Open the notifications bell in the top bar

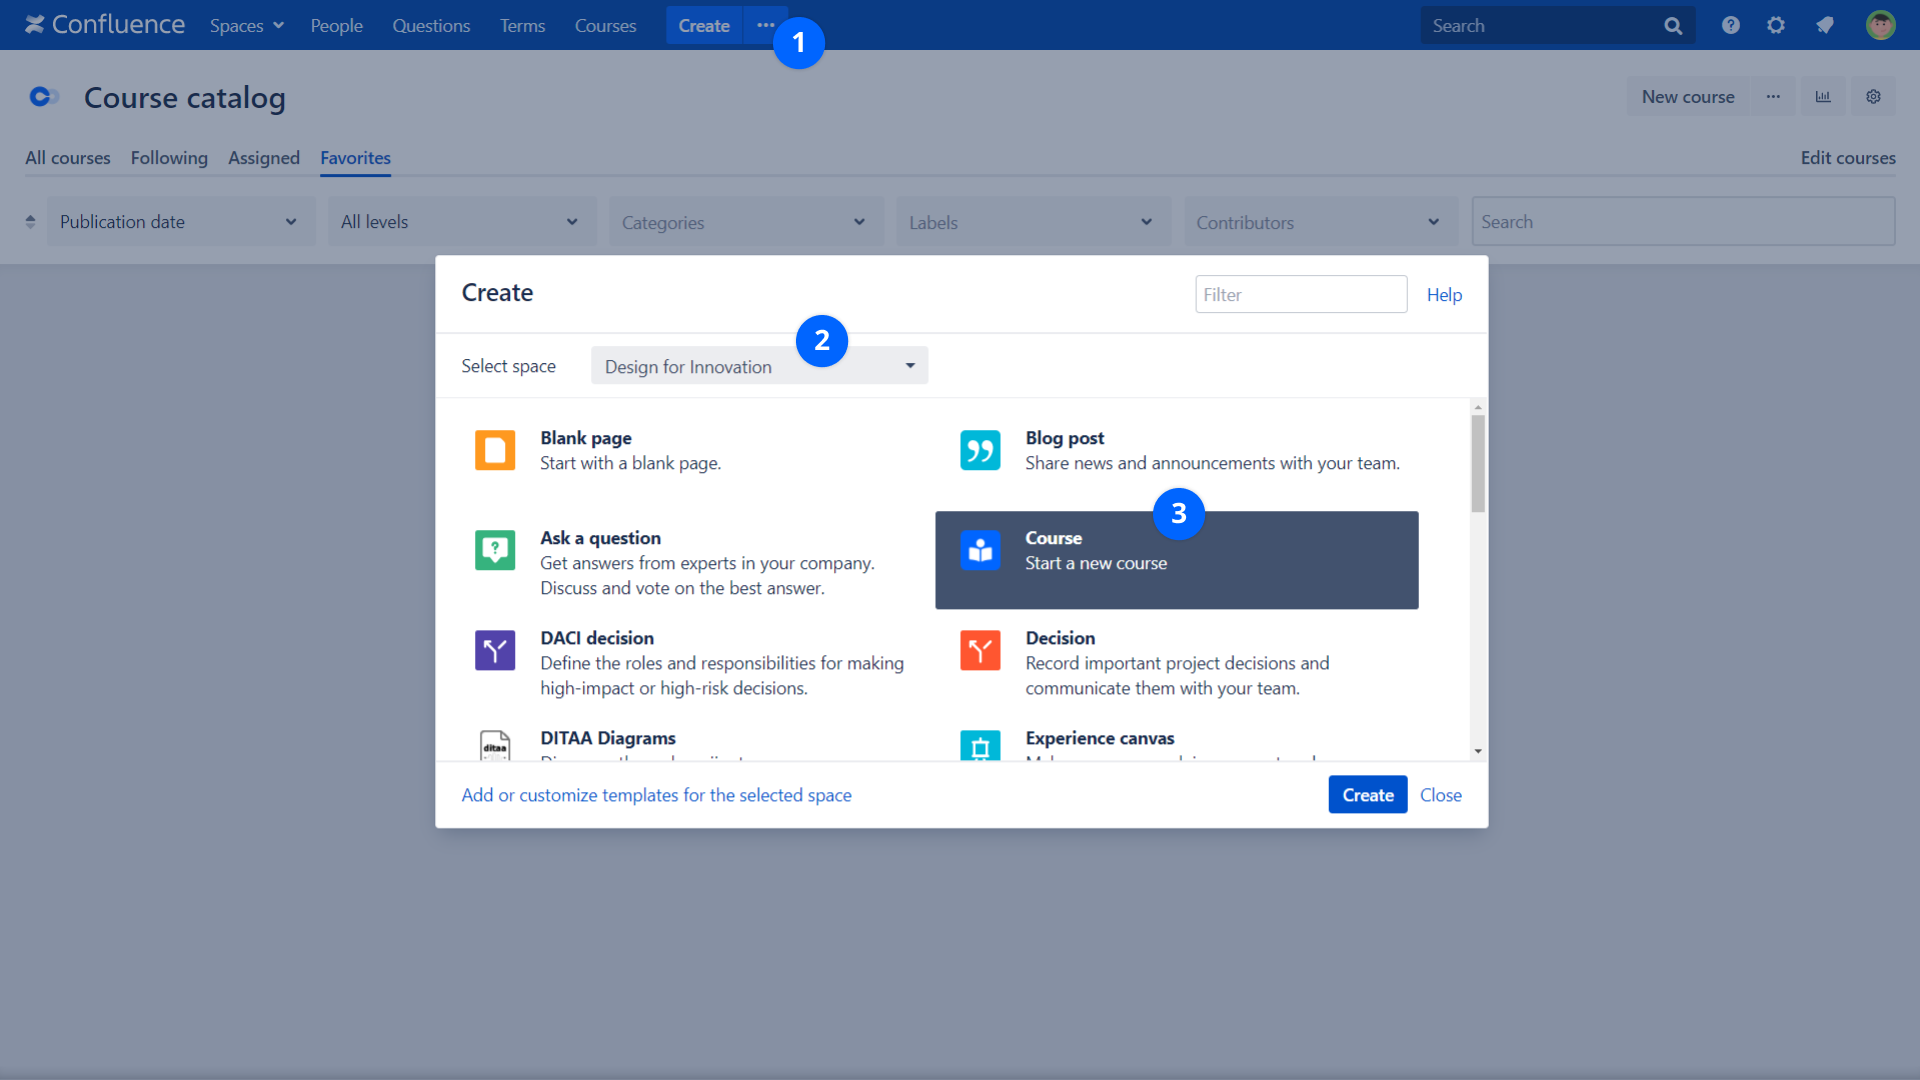coord(1824,25)
